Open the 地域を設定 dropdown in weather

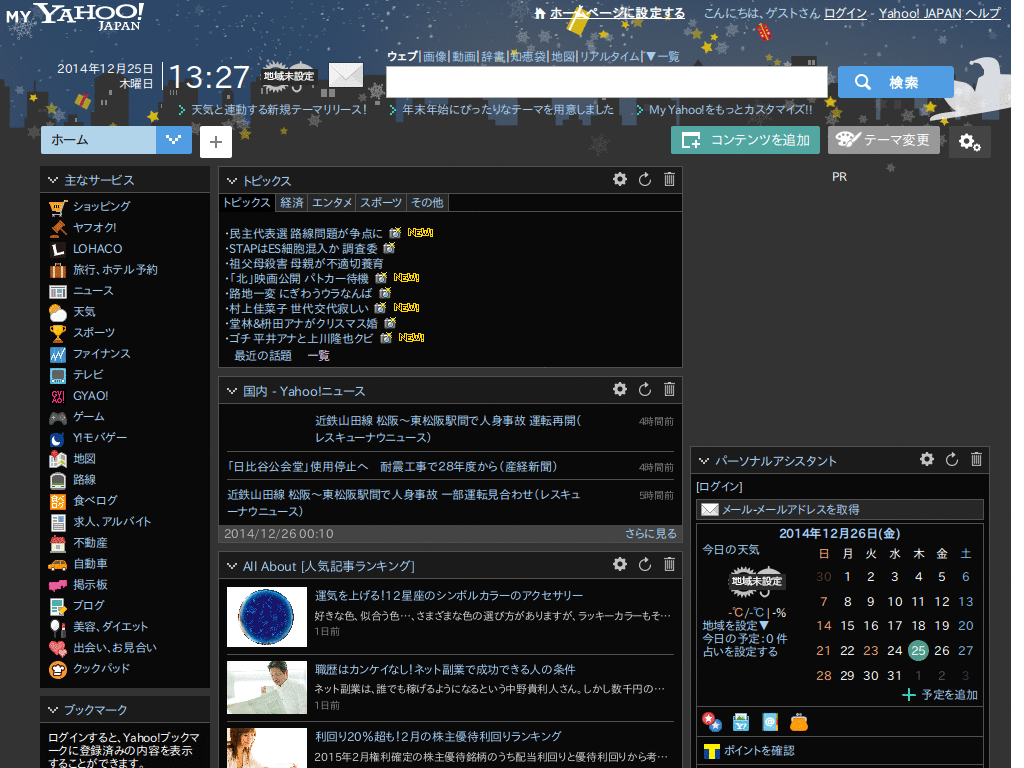coord(735,626)
